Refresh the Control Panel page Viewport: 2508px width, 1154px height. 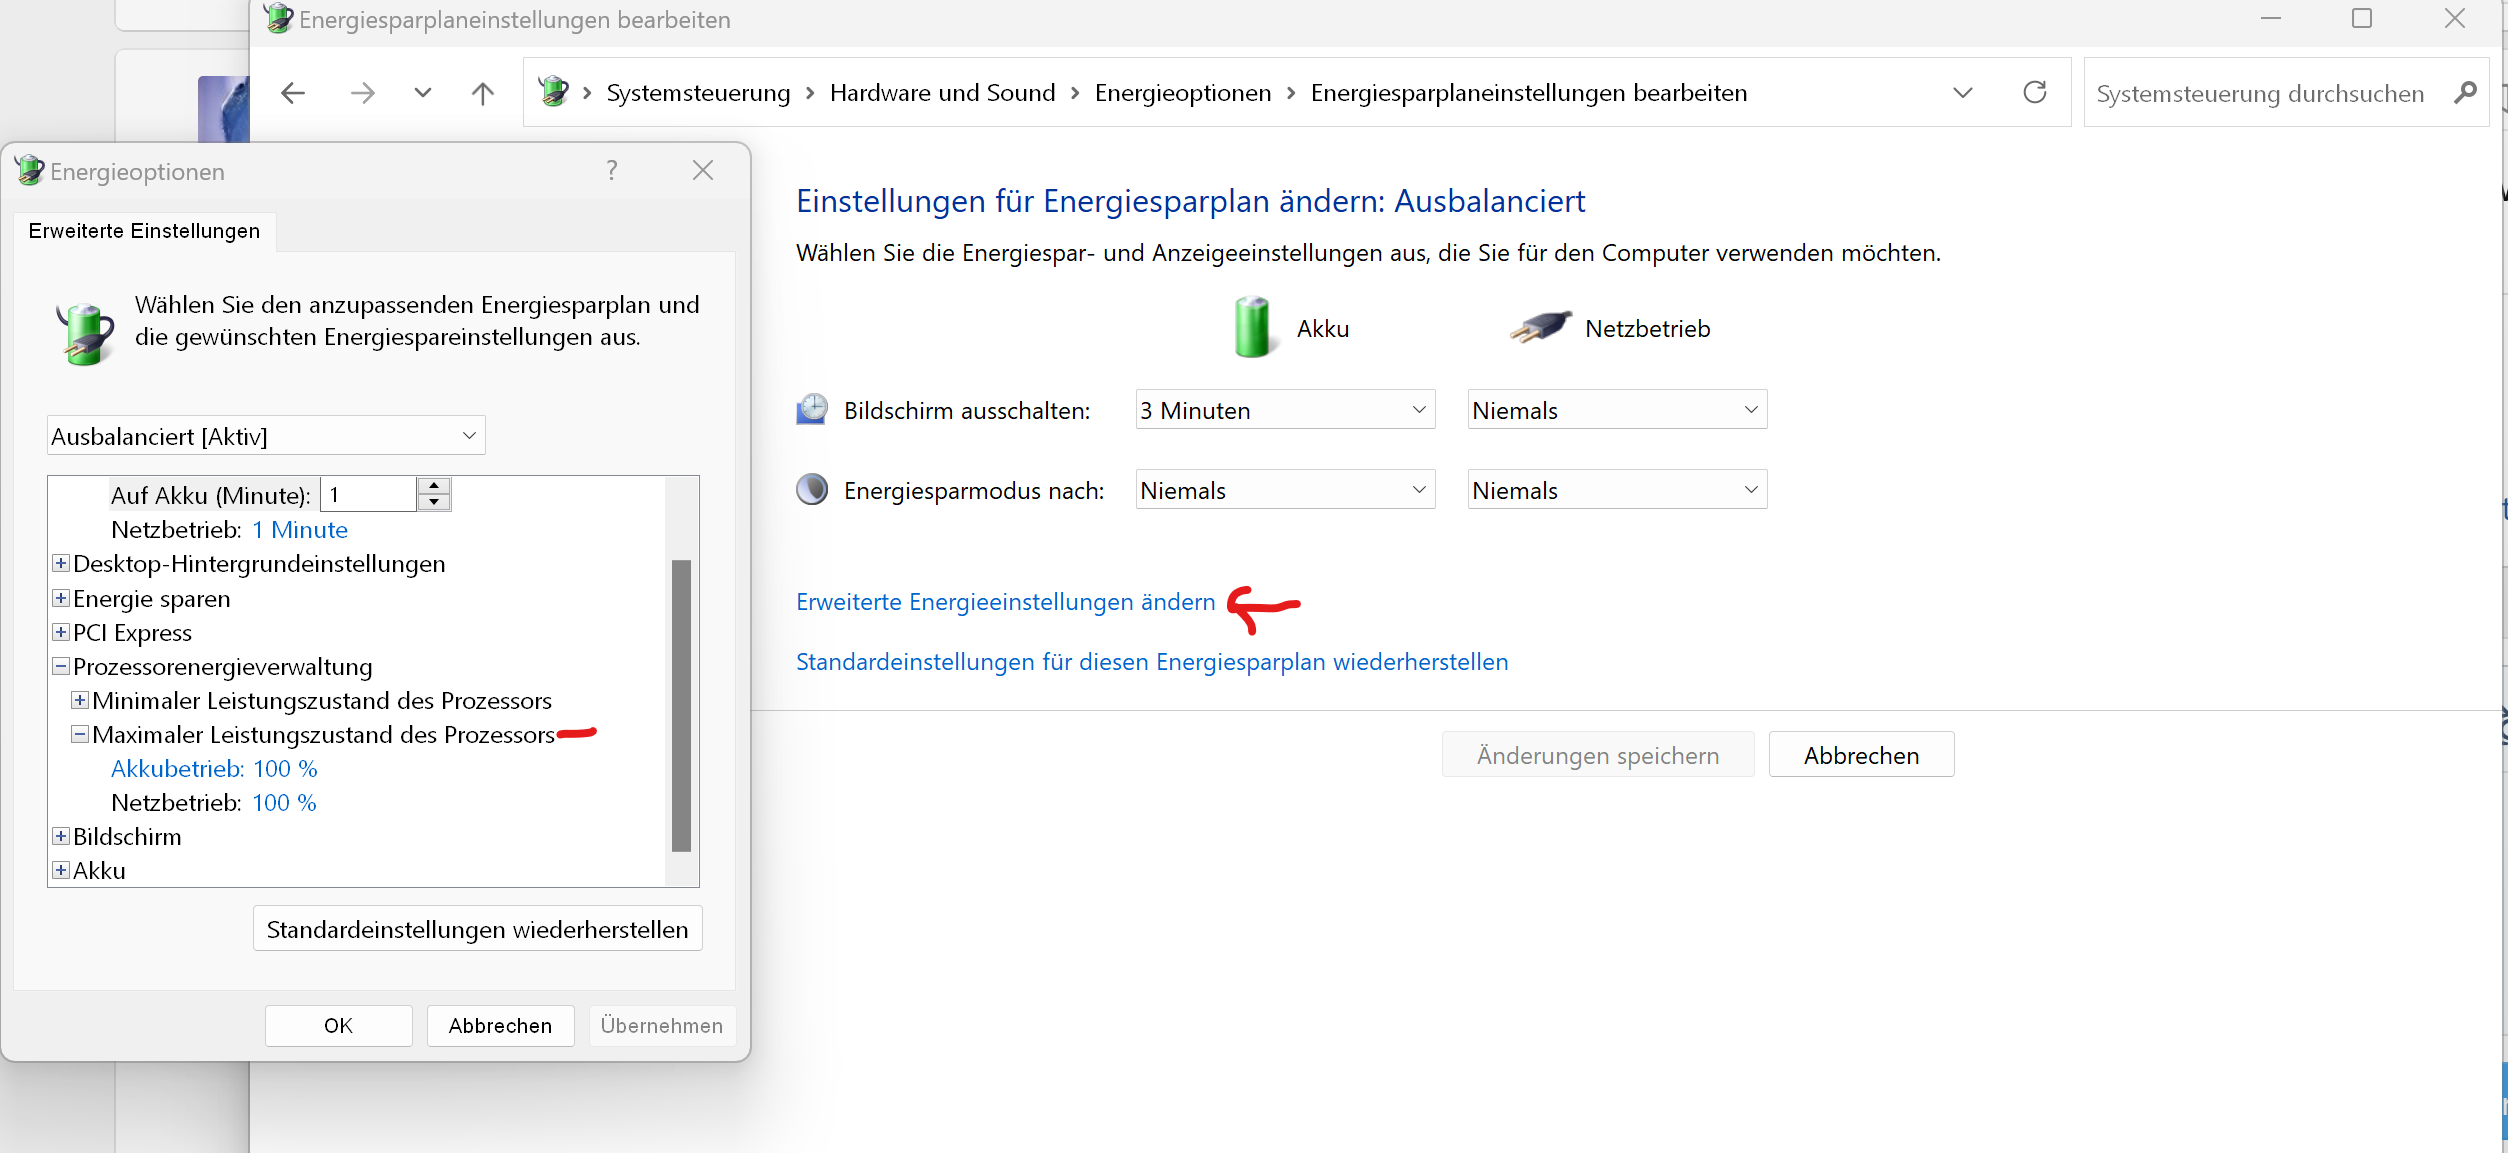click(2034, 93)
